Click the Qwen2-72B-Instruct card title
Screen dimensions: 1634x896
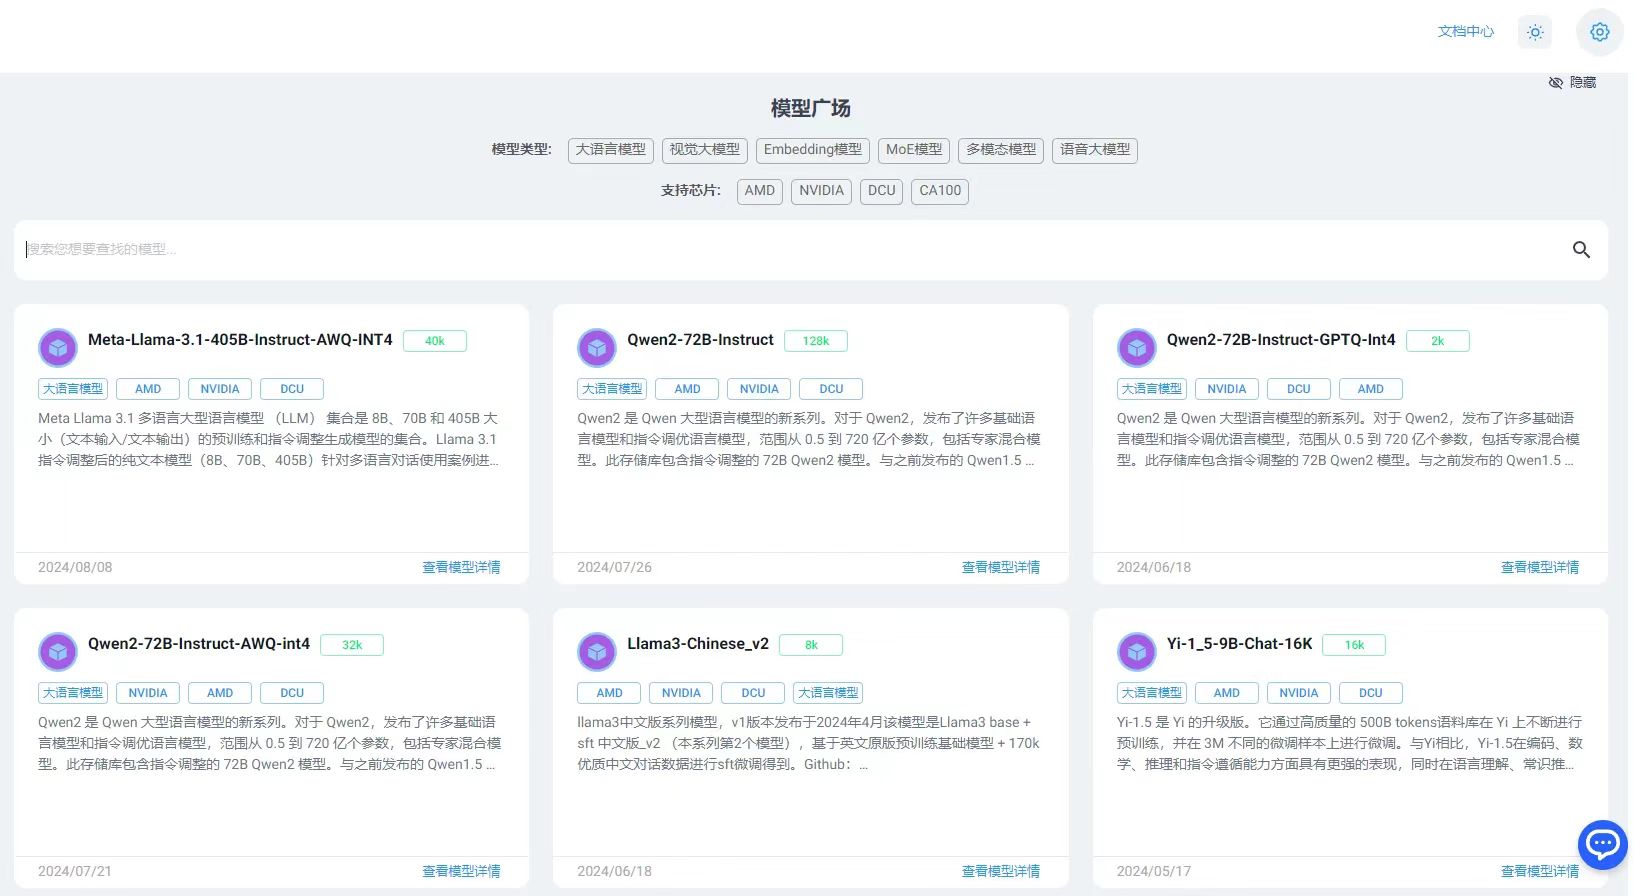[x=700, y=340]
